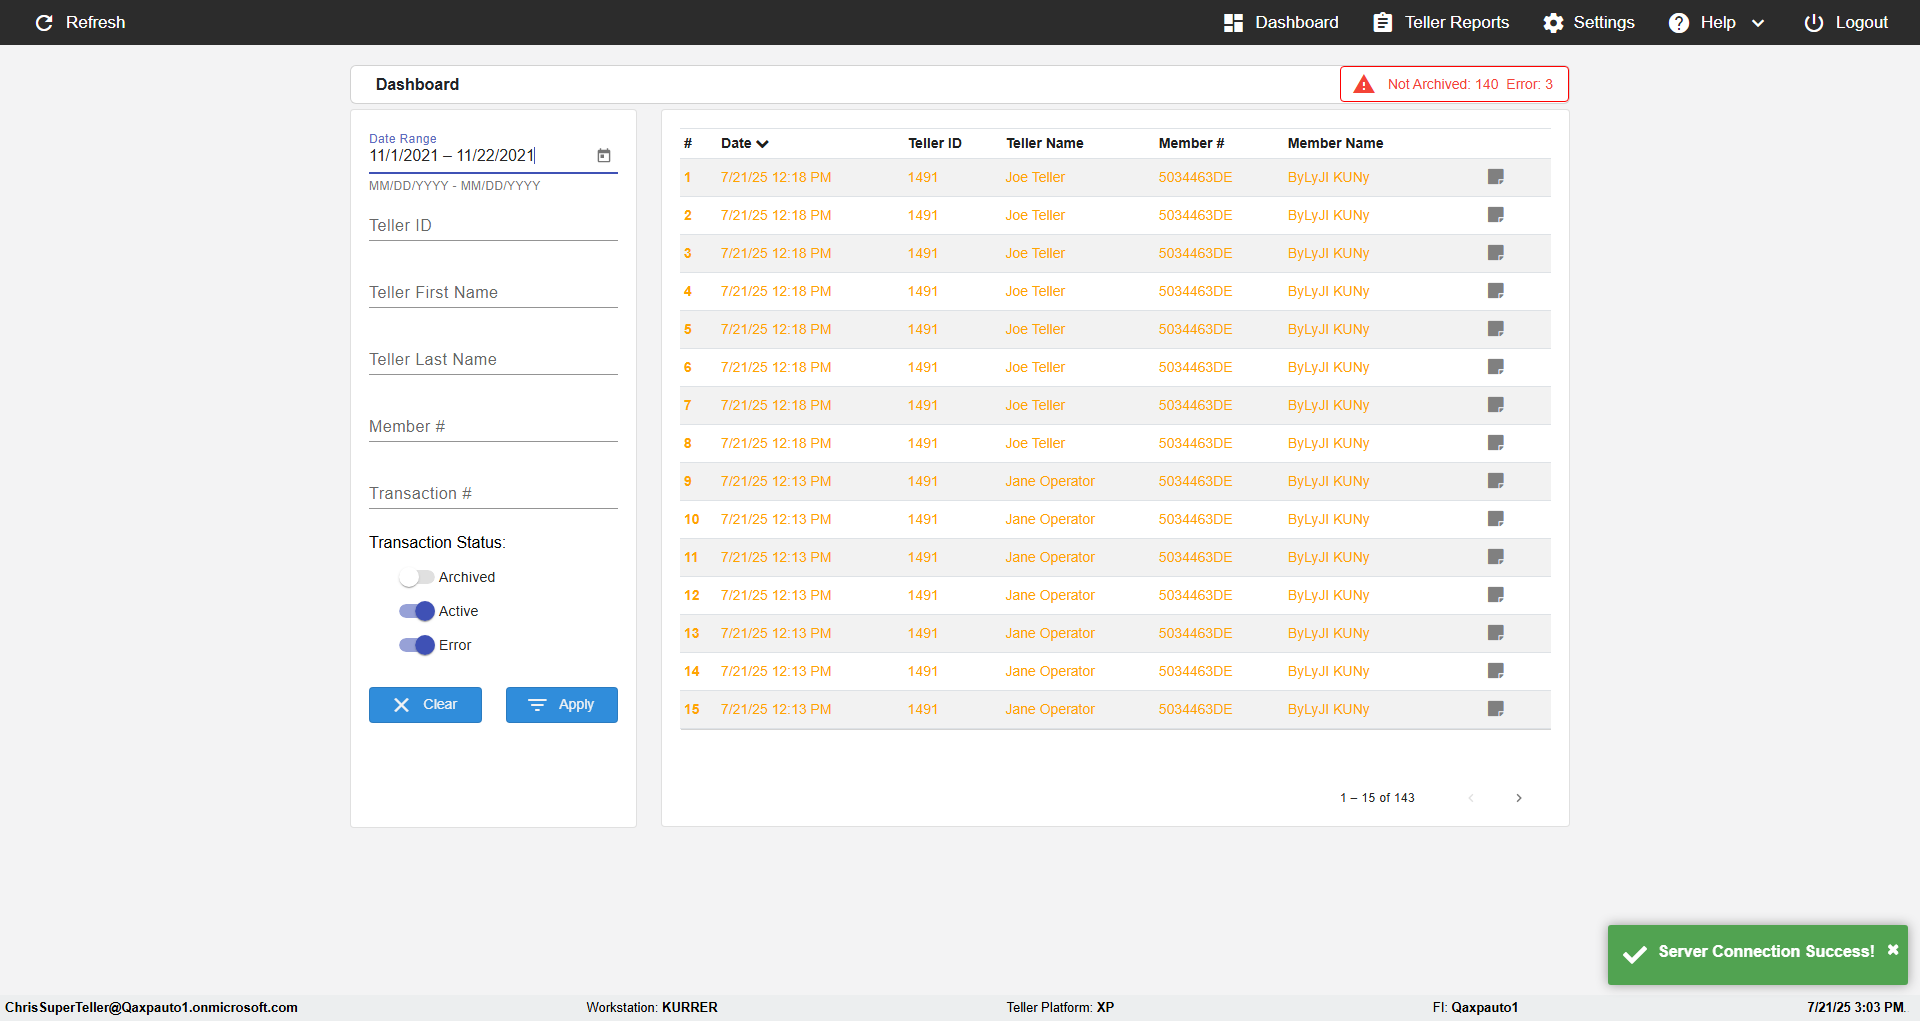Click date 7/21/25 12:13 PM in row 10
The width and height of the screenshot is (1920, 1021).
point(776,519)
